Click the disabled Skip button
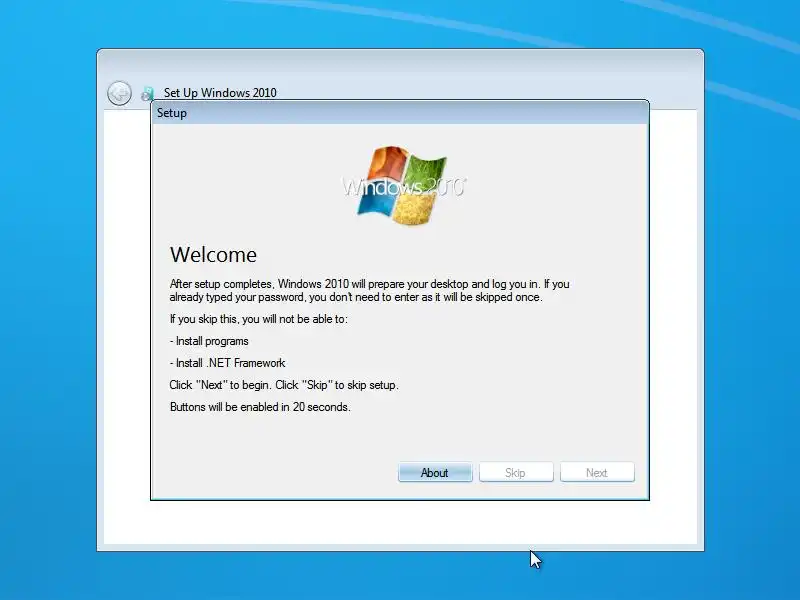 (x=516, y=472)
